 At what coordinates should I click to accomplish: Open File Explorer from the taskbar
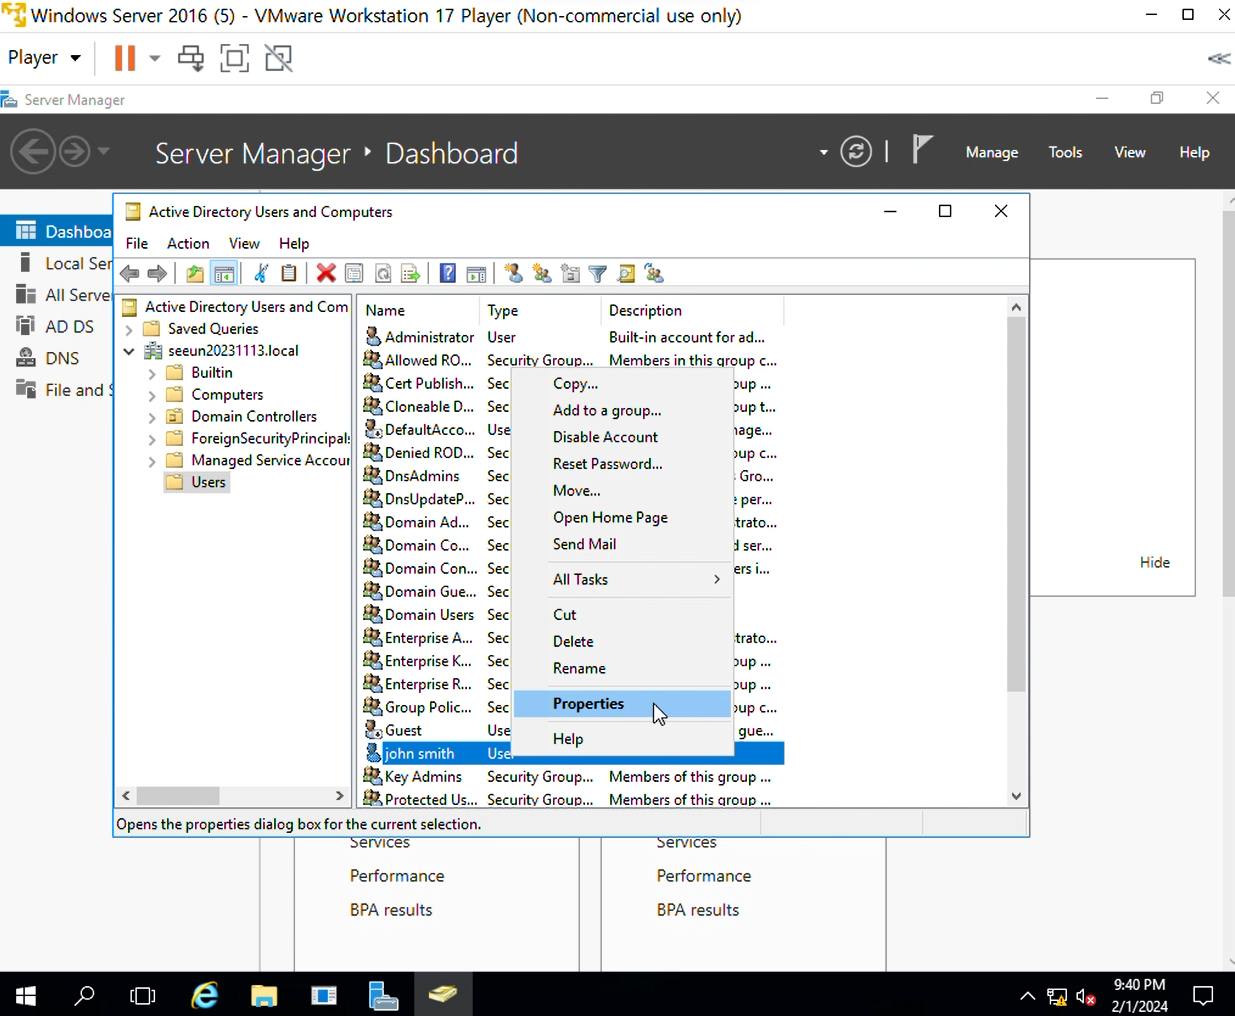point(264,995)
